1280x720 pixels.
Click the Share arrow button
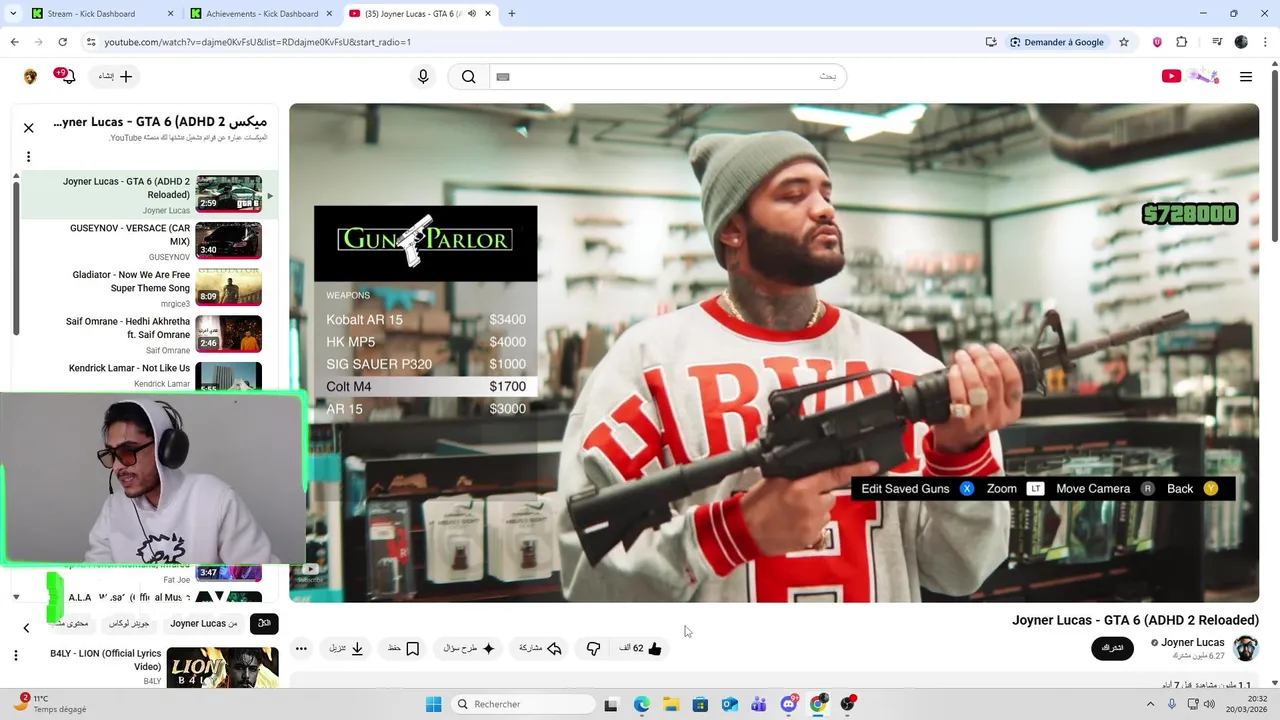pyautogui.click(x=541, y=648)
